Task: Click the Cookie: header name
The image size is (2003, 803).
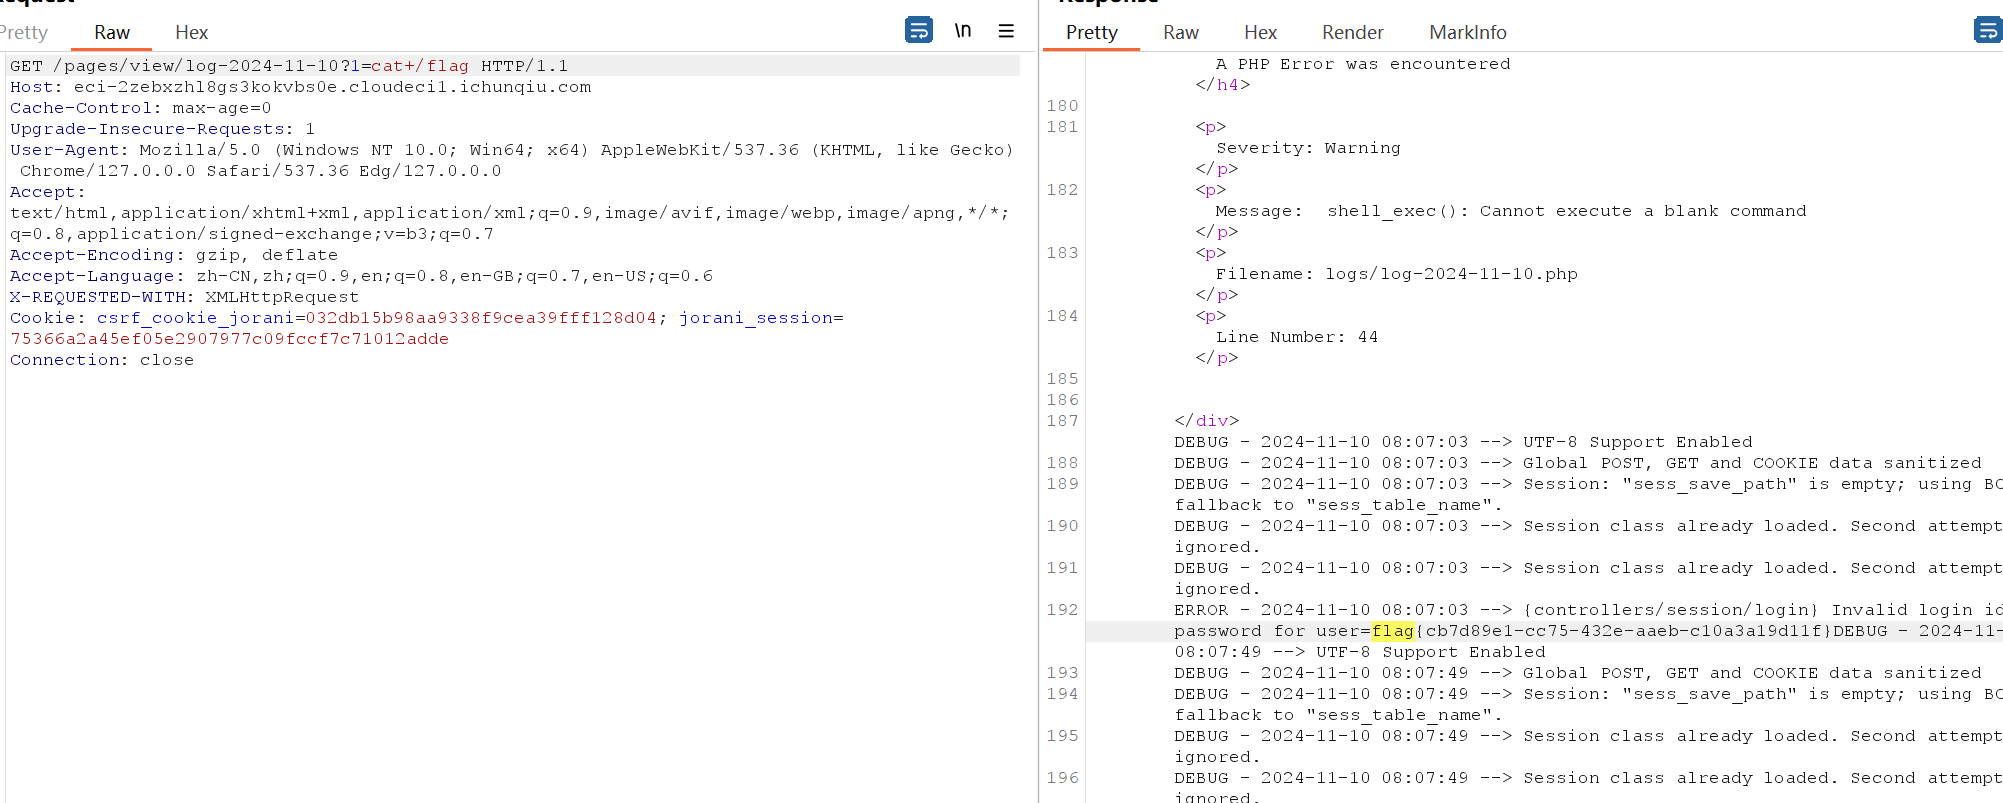Action: 47,318
